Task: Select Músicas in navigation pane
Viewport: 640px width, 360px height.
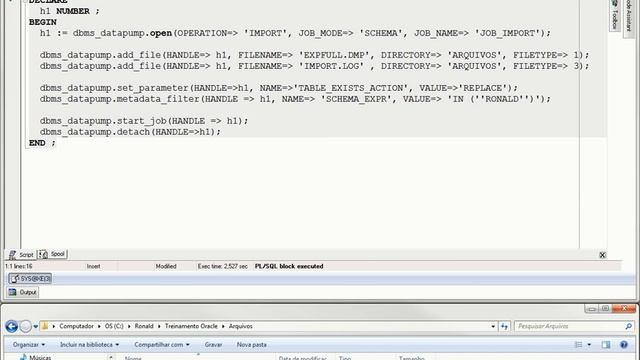Action: click(40, 357)
